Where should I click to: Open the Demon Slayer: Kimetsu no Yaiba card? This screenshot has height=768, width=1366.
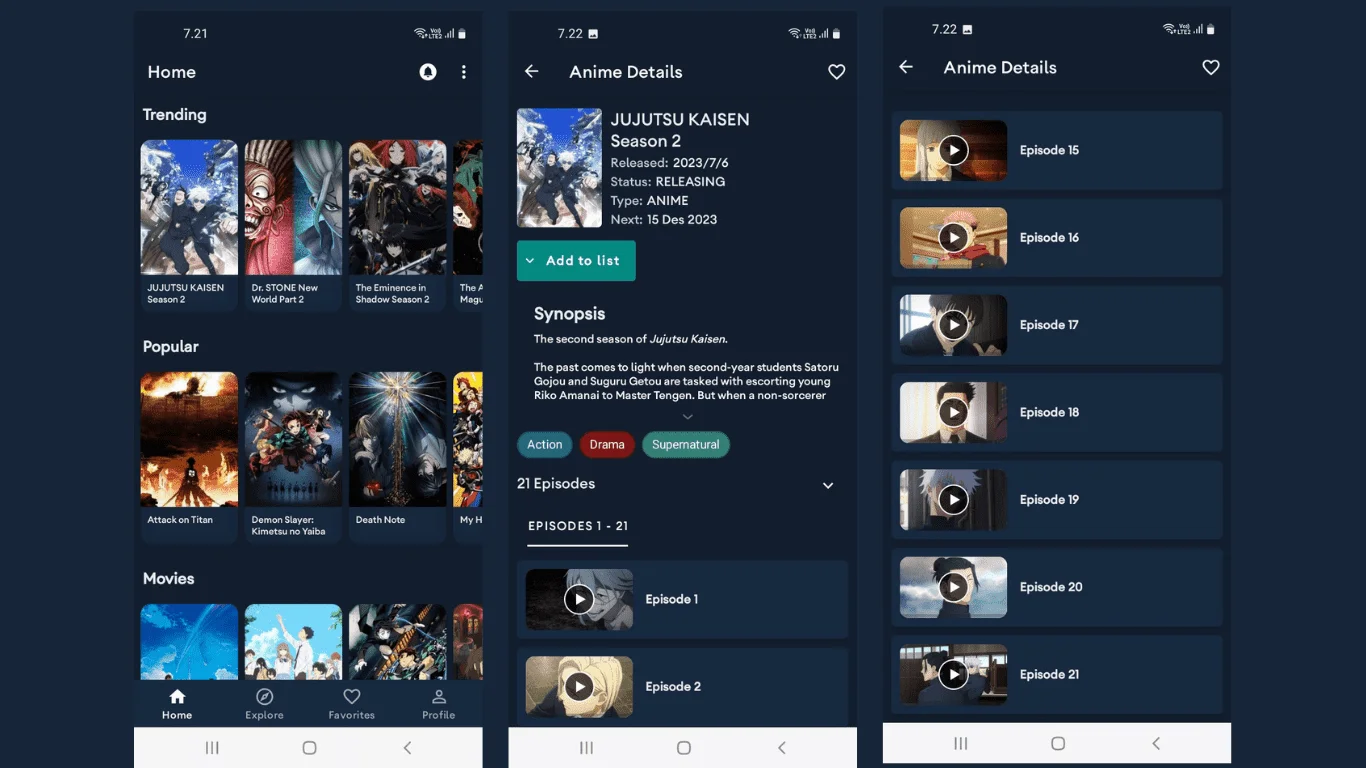(293, 457)
